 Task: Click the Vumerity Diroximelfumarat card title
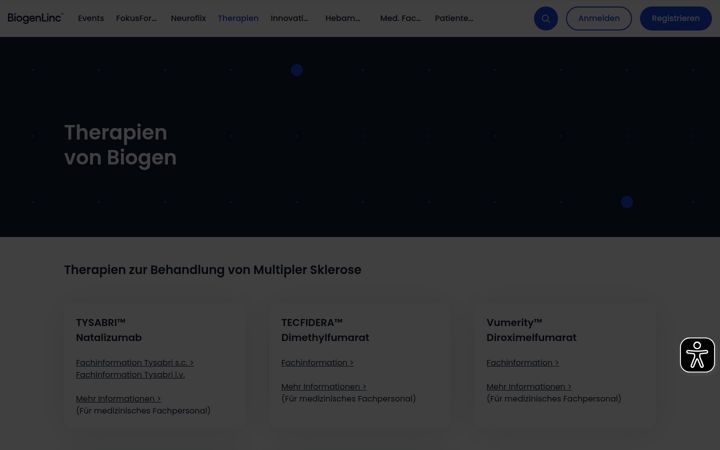(x=531, y=330)
